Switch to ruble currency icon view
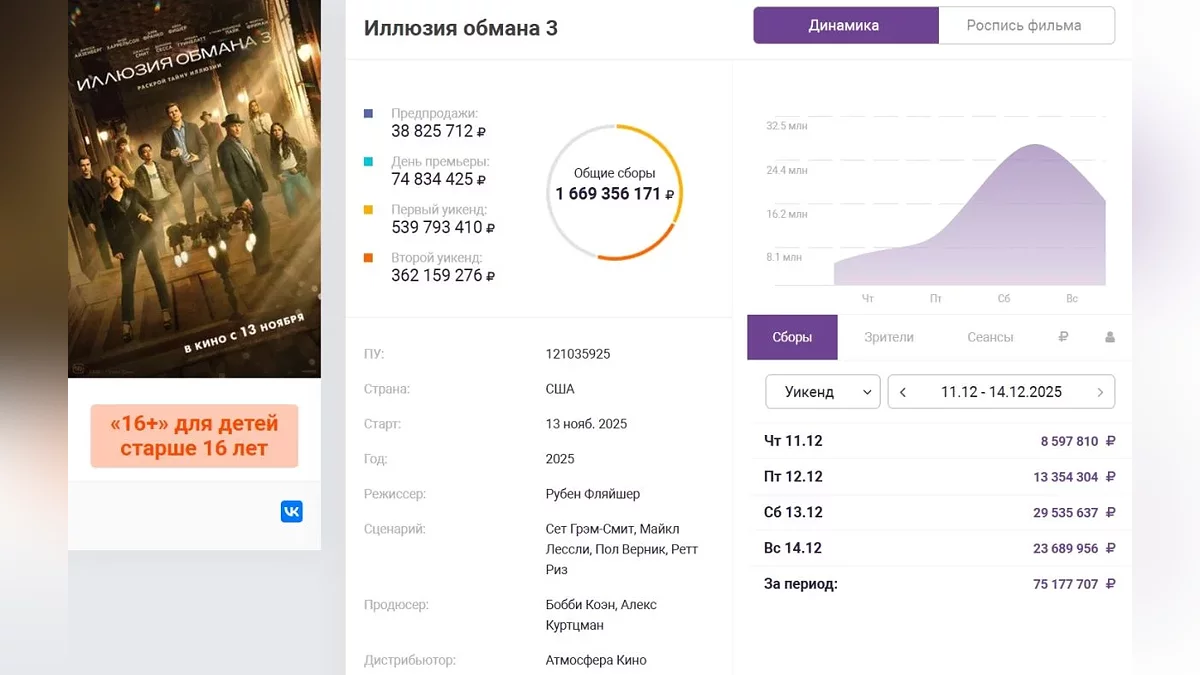The image size is (1200, 675). pos(1063,337)
